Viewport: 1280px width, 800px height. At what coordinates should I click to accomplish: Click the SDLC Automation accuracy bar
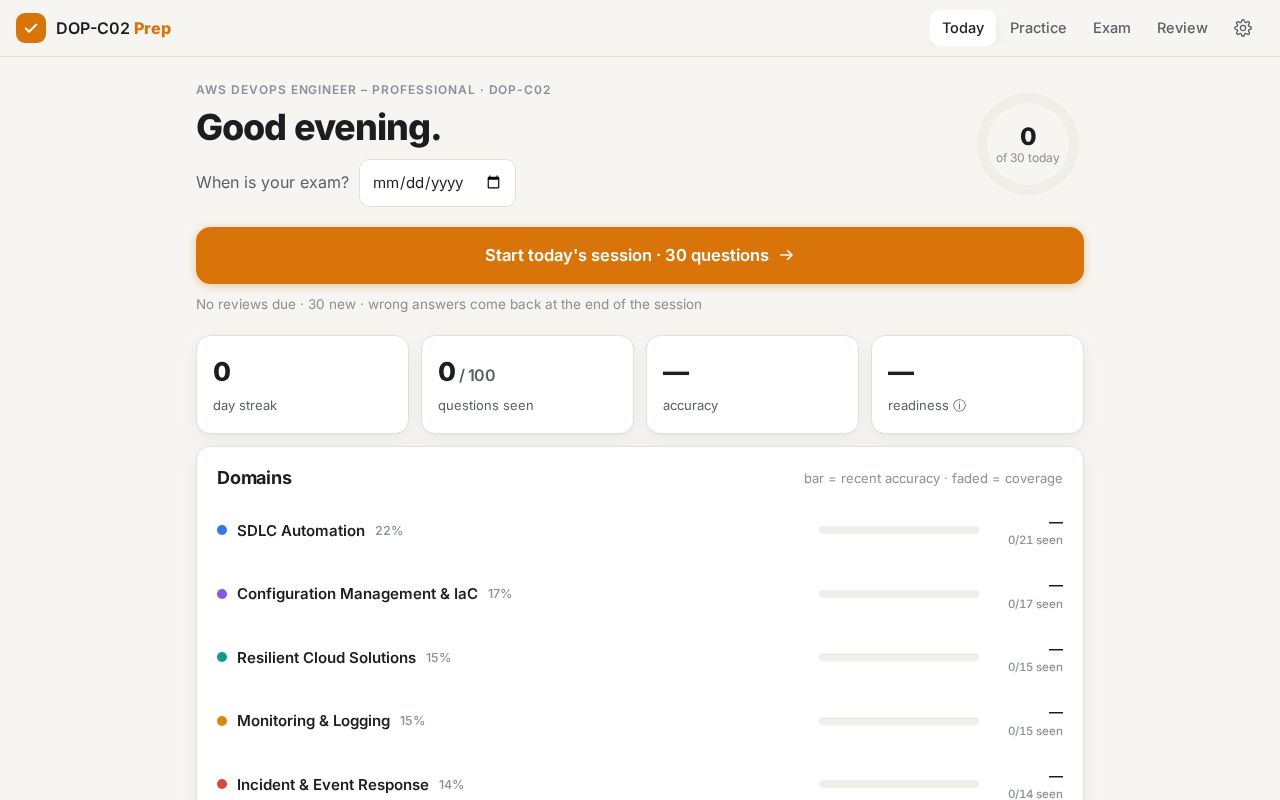(x=899, y=530)
